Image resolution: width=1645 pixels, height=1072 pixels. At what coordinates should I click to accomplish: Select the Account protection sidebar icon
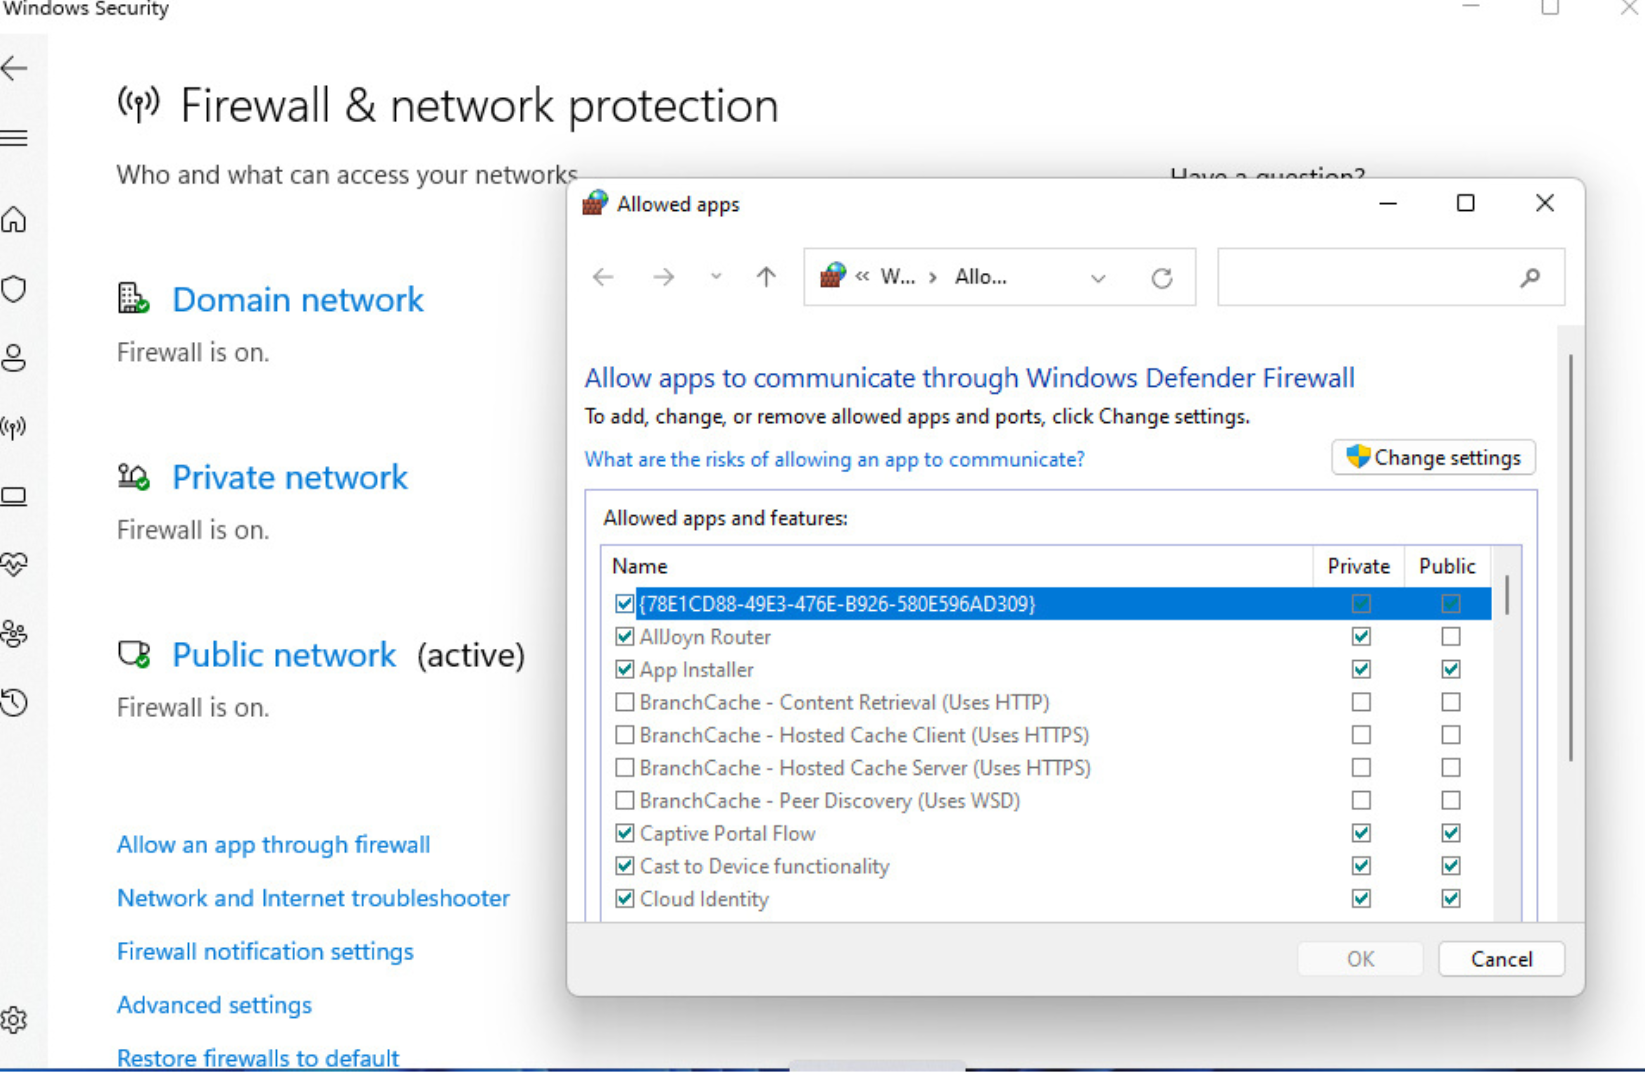point(14,358)
